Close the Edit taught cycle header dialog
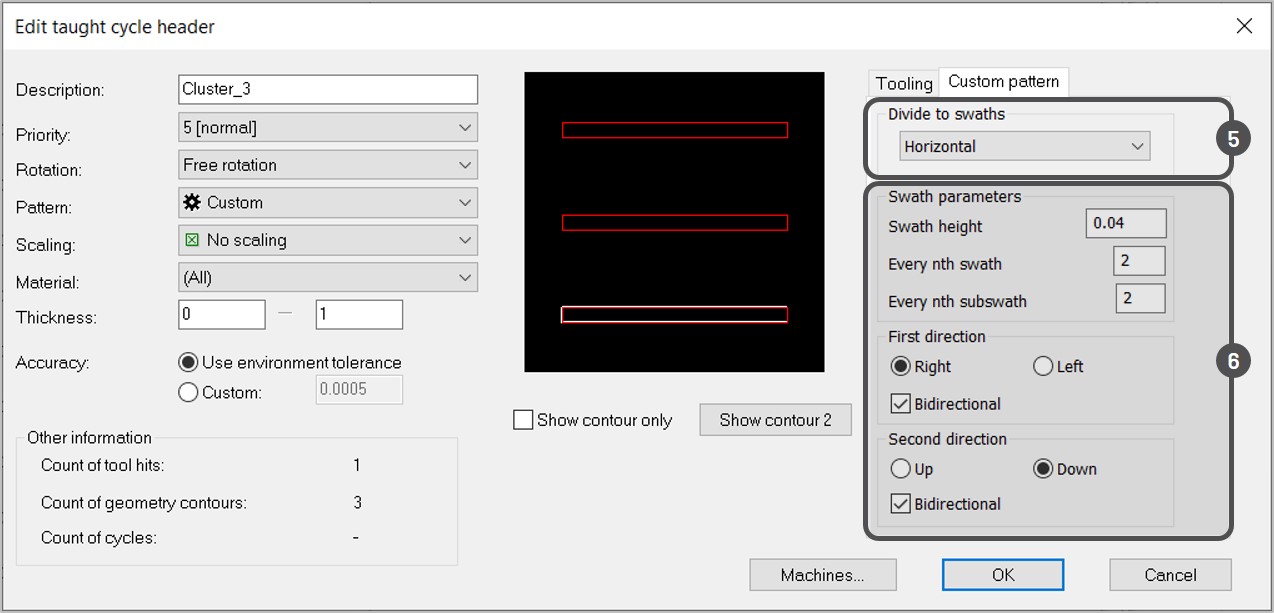Viewport: 1274px width, 613px height. pyautogui.click(x=1244, y=26)
